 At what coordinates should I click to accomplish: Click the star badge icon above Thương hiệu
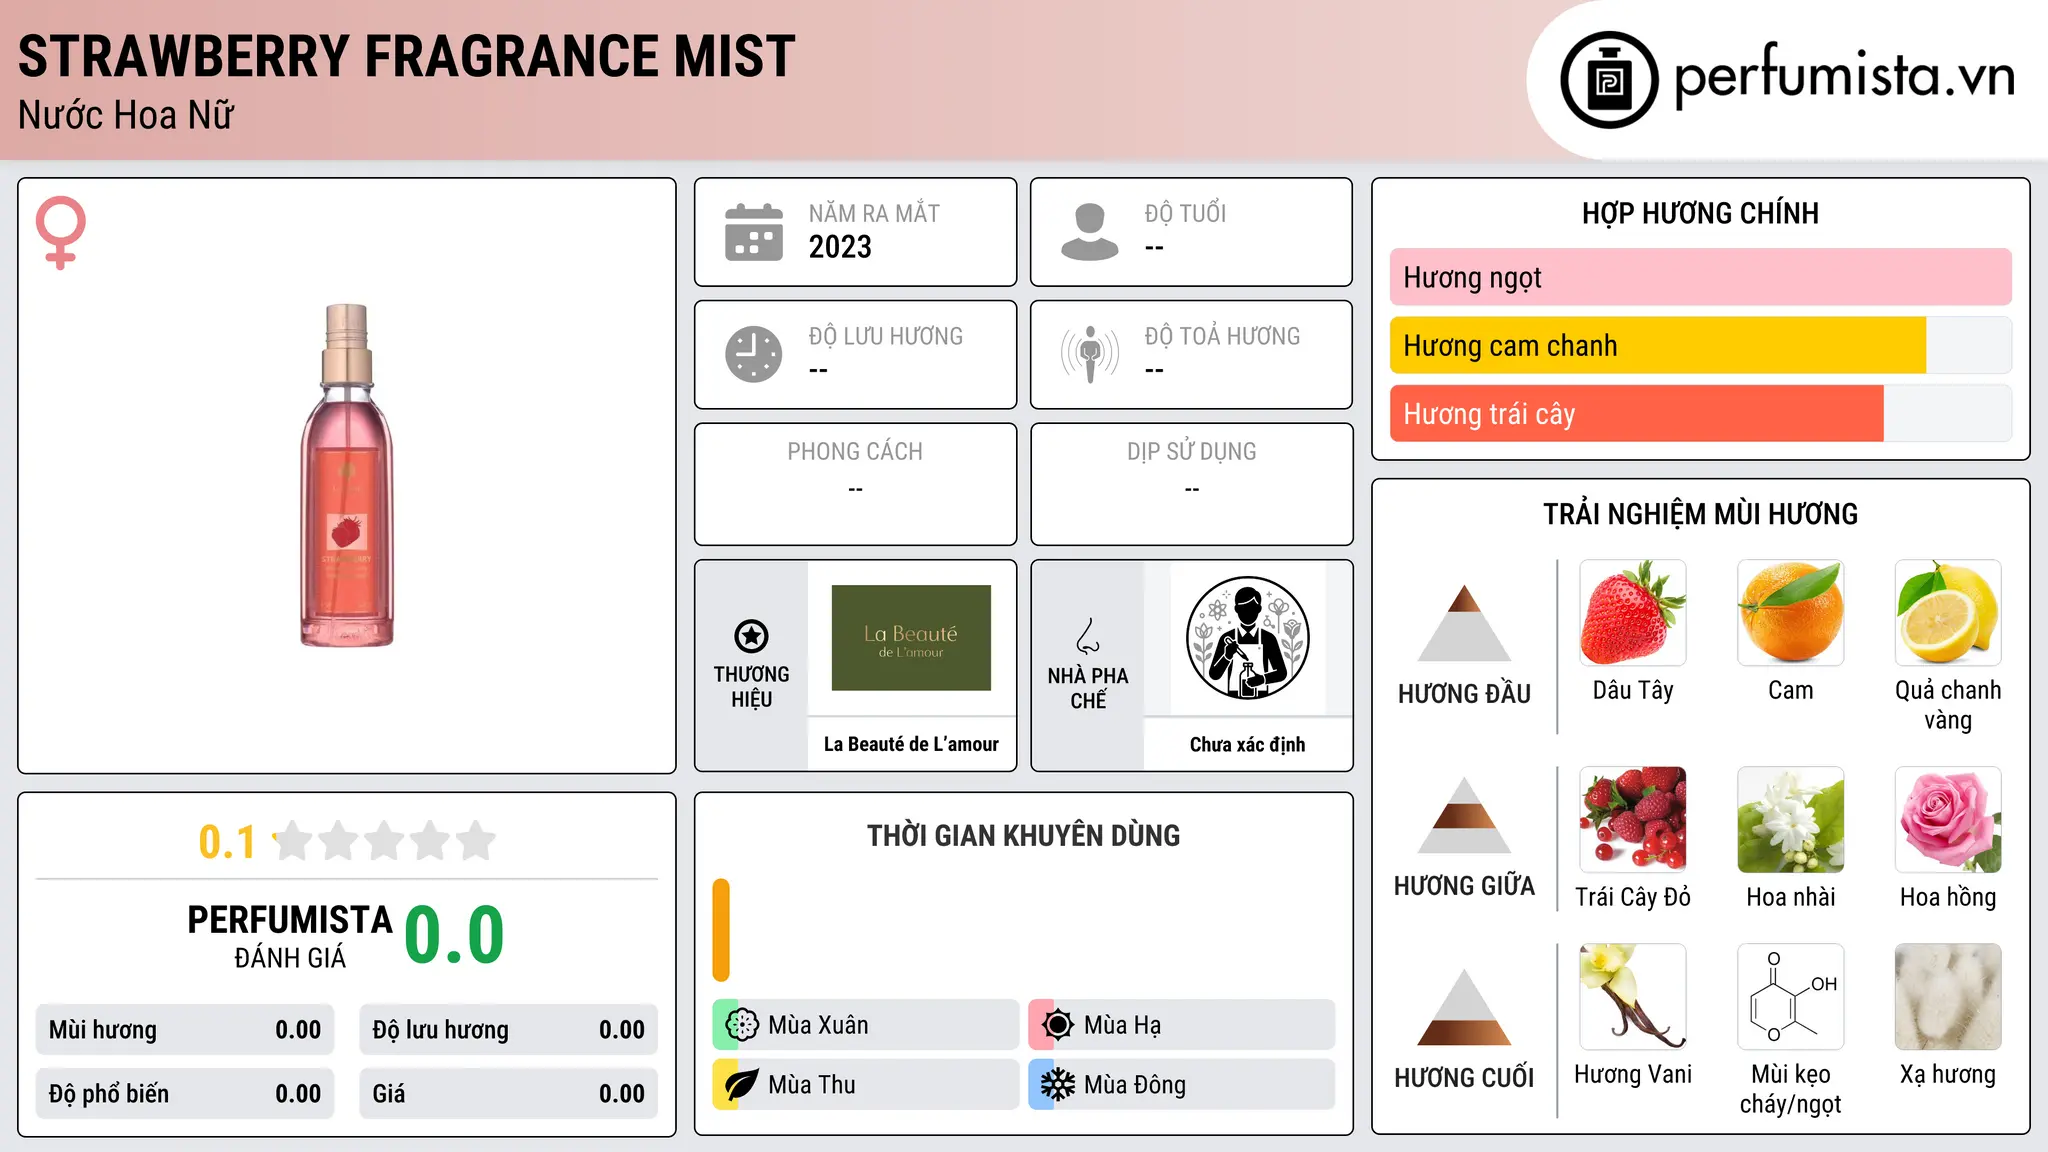[751, 636]
